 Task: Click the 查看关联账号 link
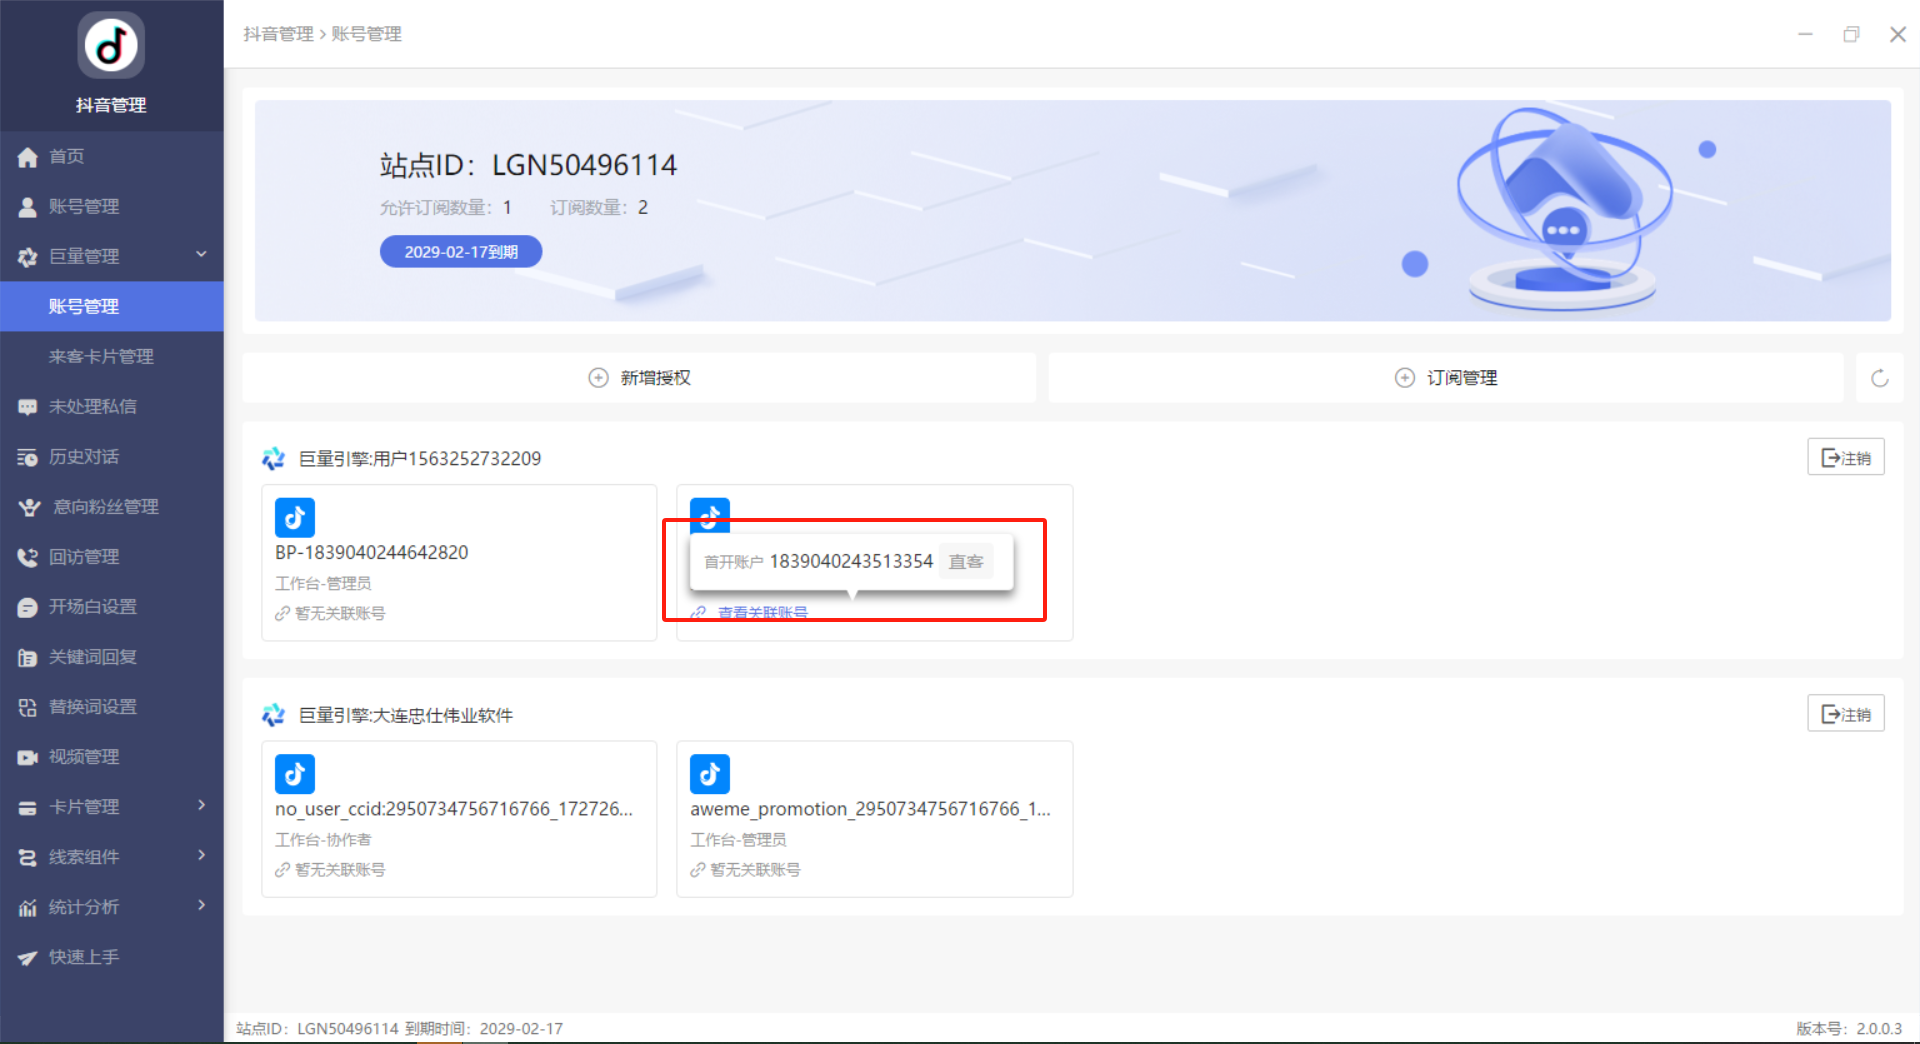762,612
